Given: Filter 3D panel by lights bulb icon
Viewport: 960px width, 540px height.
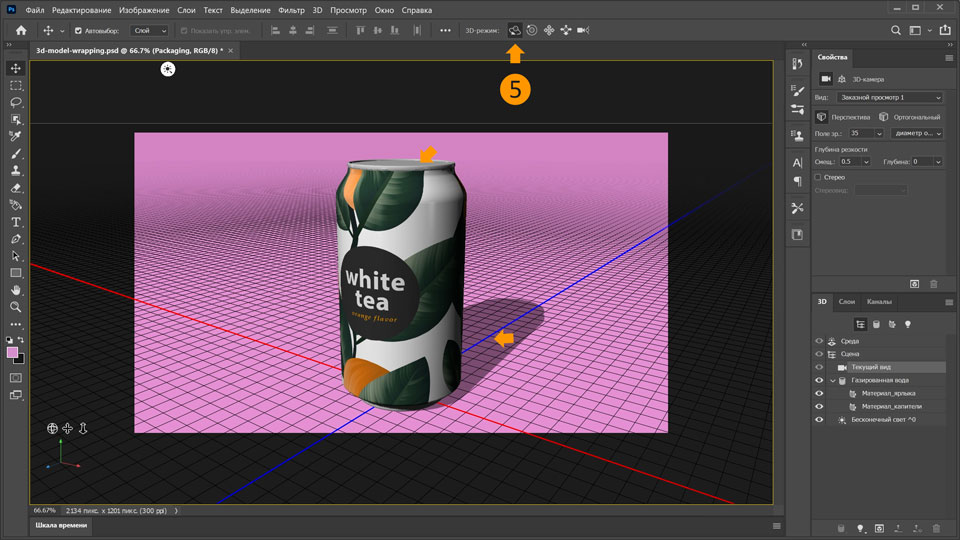Looking at the screenshot, I should (x=908, y=324).
